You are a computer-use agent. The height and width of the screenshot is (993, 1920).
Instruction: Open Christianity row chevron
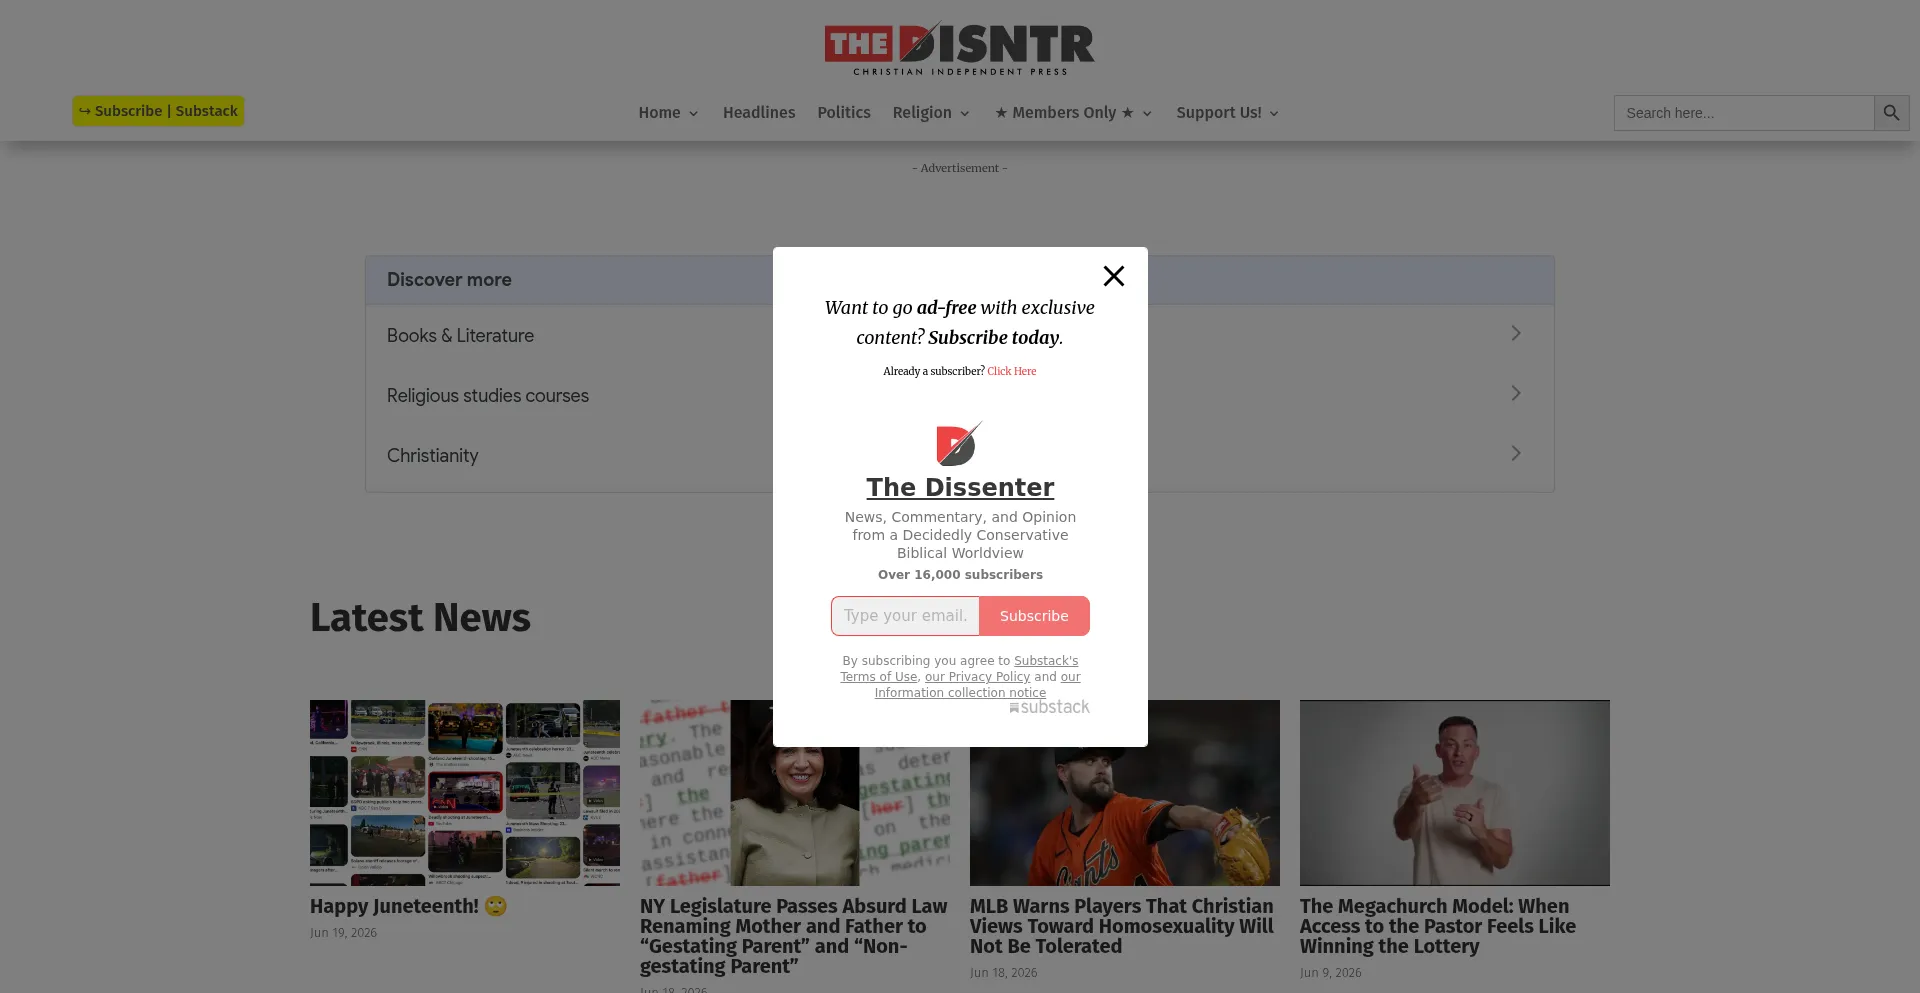tap(1516, 453)
